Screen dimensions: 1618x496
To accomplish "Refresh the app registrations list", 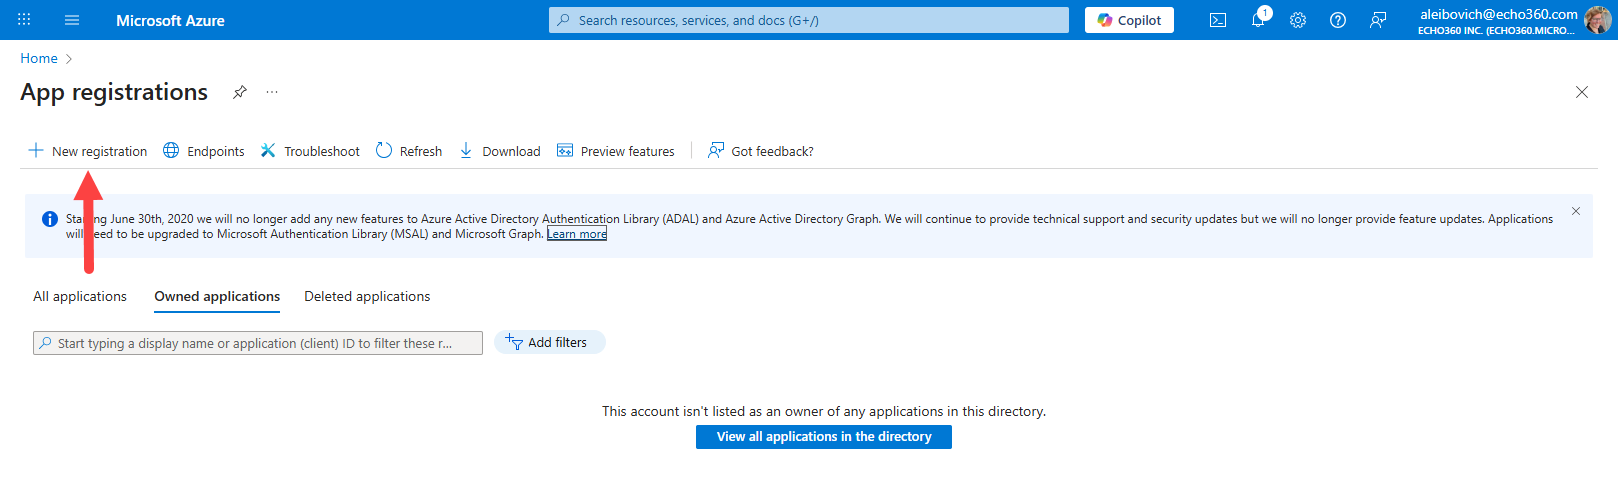I will click(x=409, y=151).
